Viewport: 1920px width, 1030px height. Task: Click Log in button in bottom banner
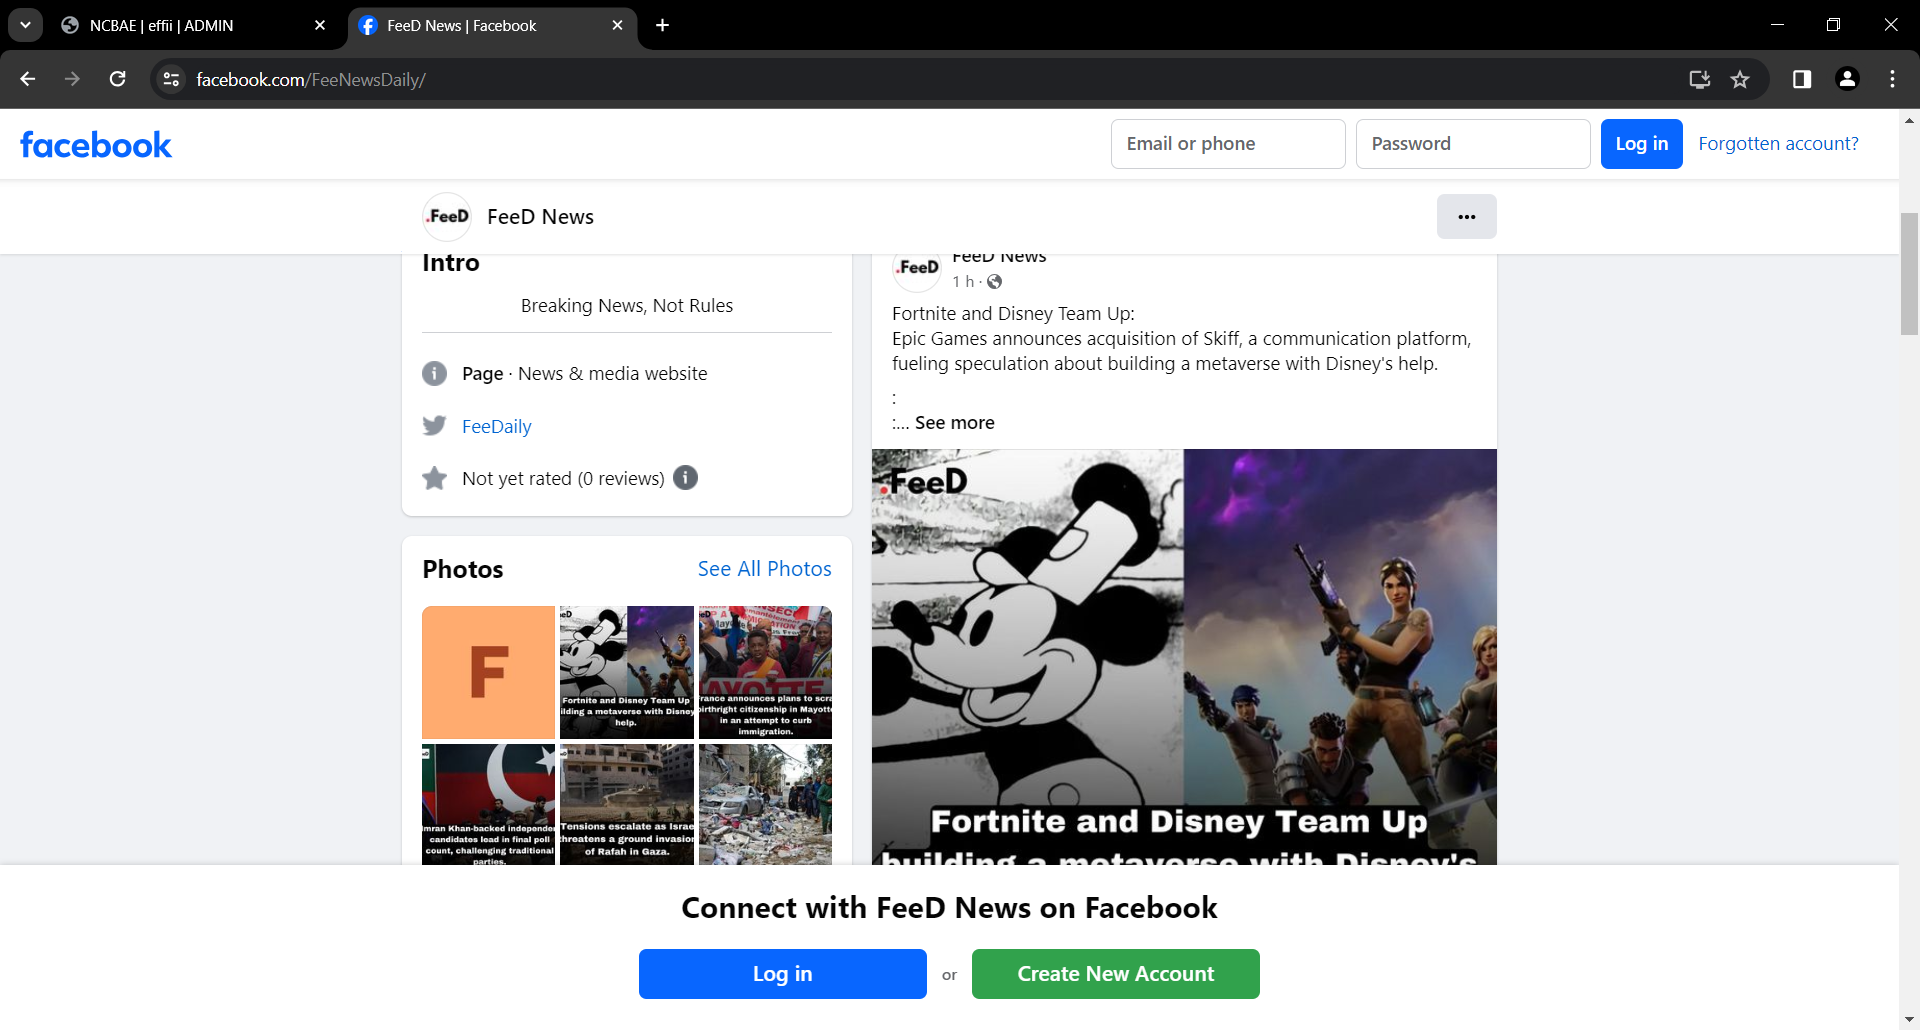point(783,974)
